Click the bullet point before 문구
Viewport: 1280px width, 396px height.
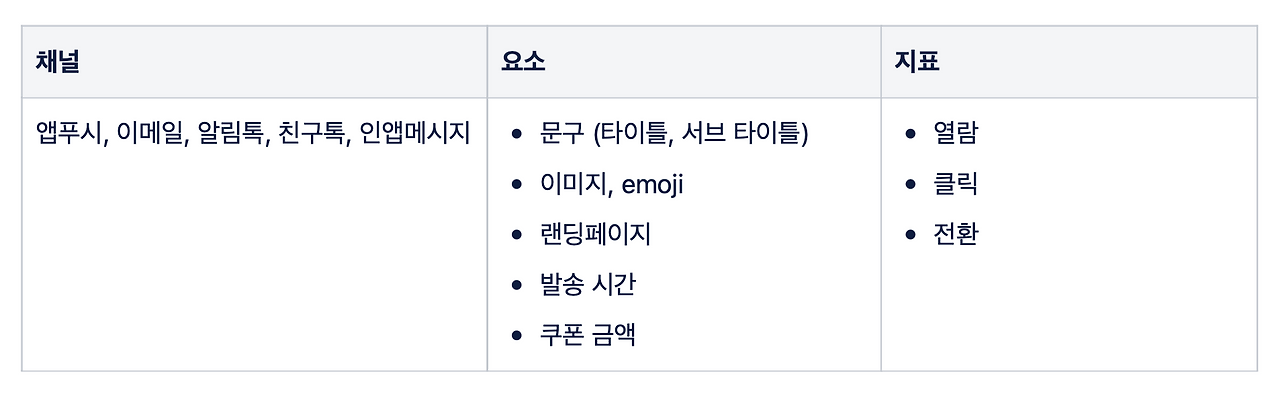coord(516,134)
